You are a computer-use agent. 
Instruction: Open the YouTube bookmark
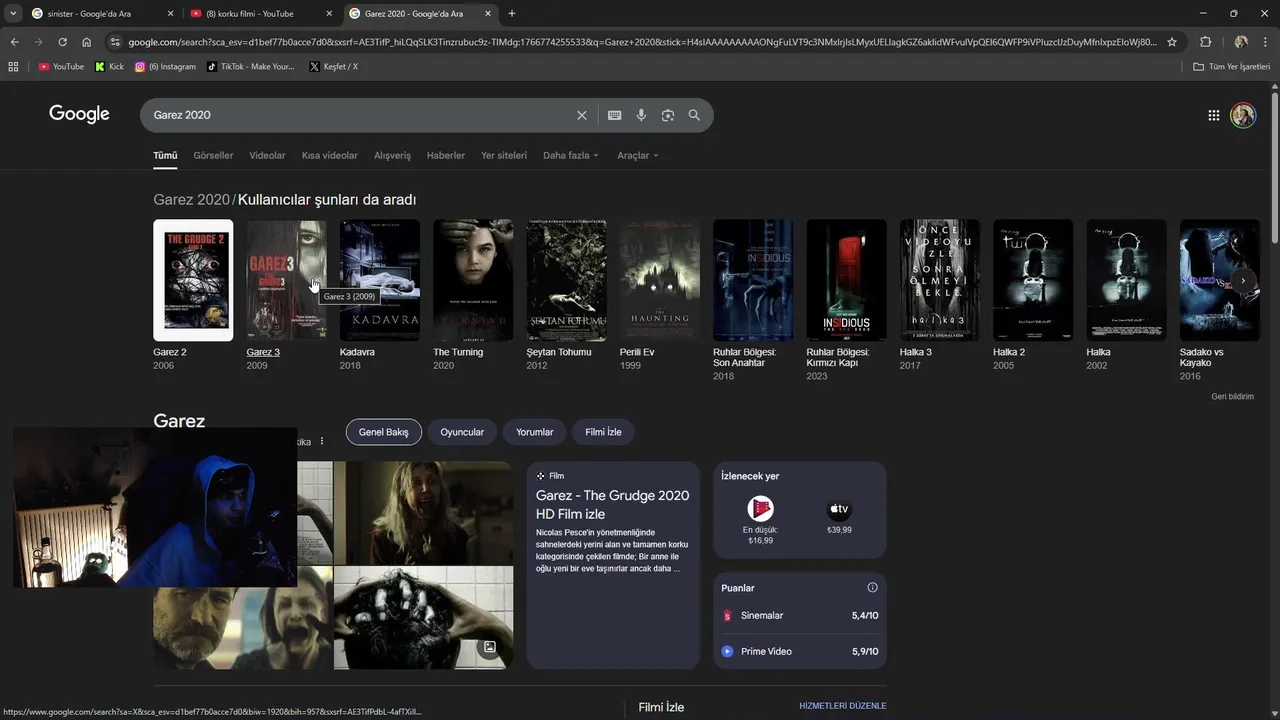coord(61,67)
